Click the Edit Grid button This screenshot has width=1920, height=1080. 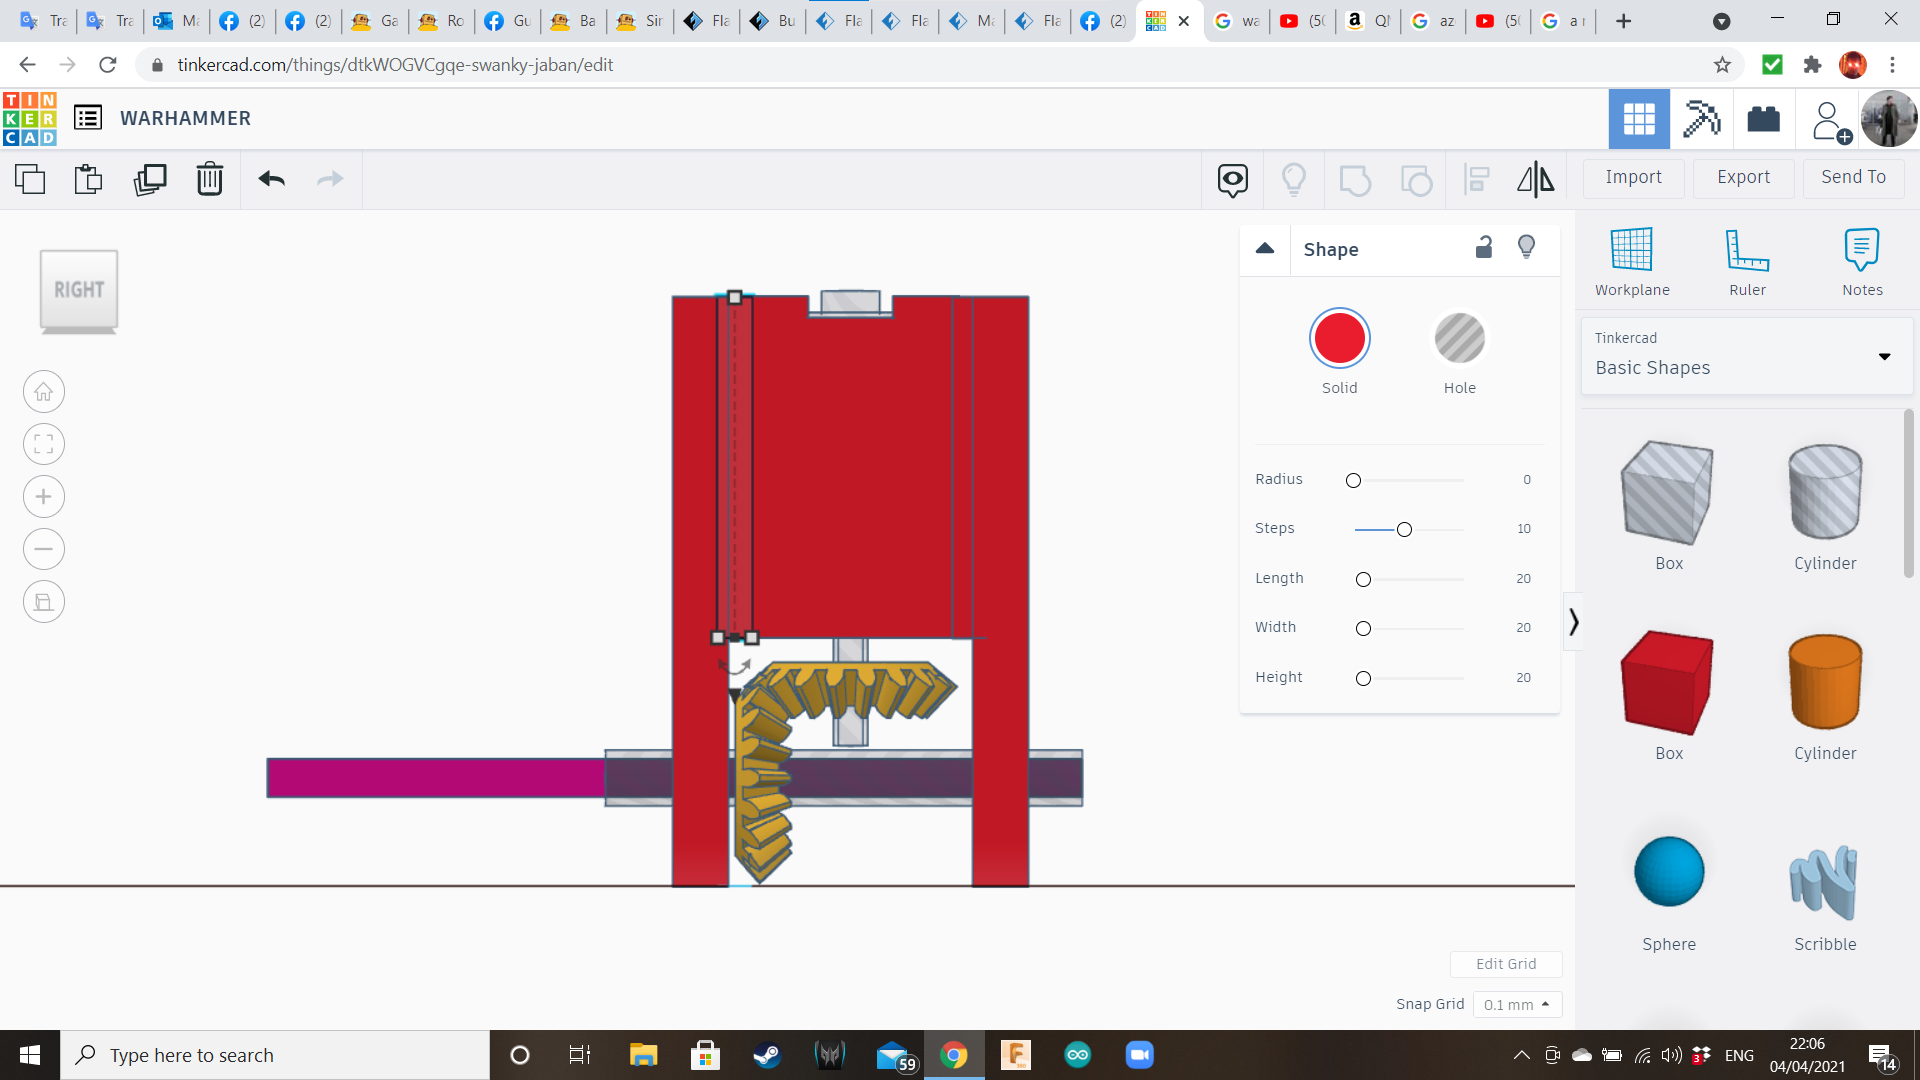(1506, 964)
